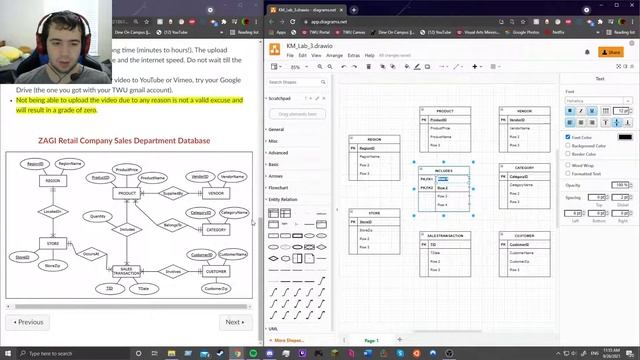Click the notification bell icon in draw.io

click(x=587, y=52)
